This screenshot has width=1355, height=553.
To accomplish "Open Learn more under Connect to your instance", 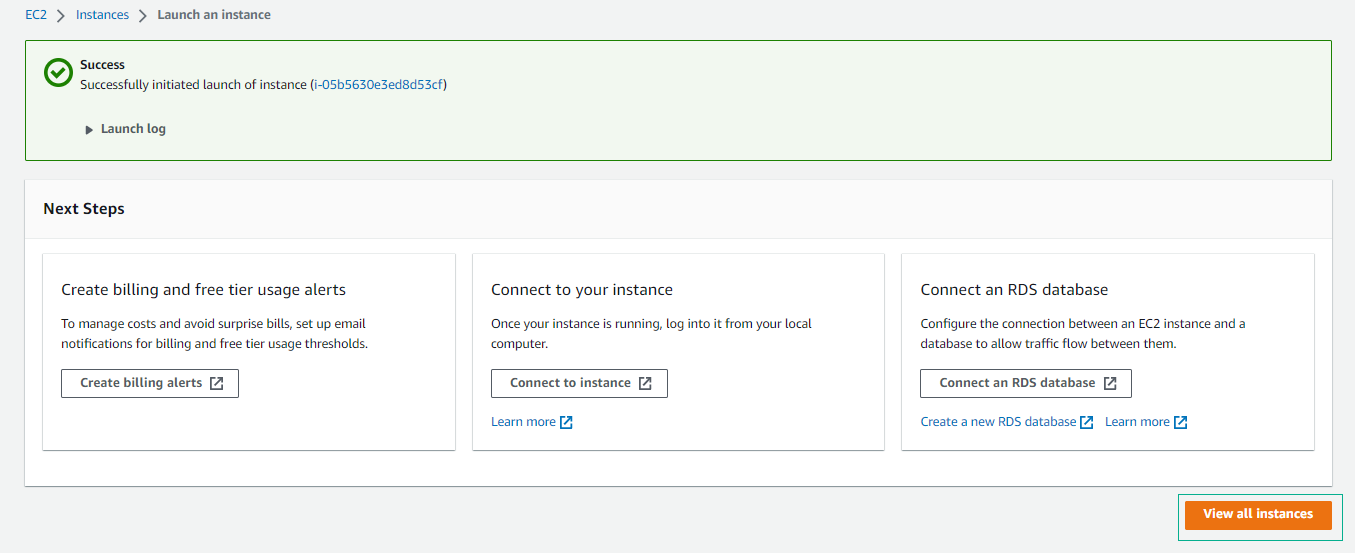I will (523, 422).
